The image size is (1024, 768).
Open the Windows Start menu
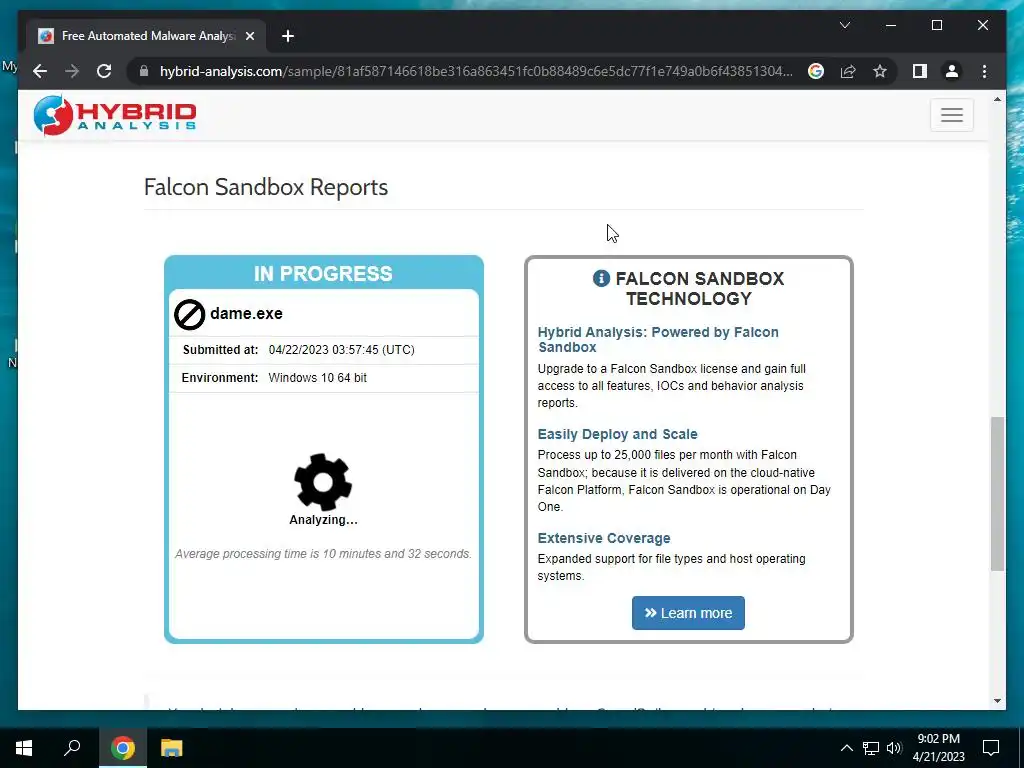coord(24,748)
